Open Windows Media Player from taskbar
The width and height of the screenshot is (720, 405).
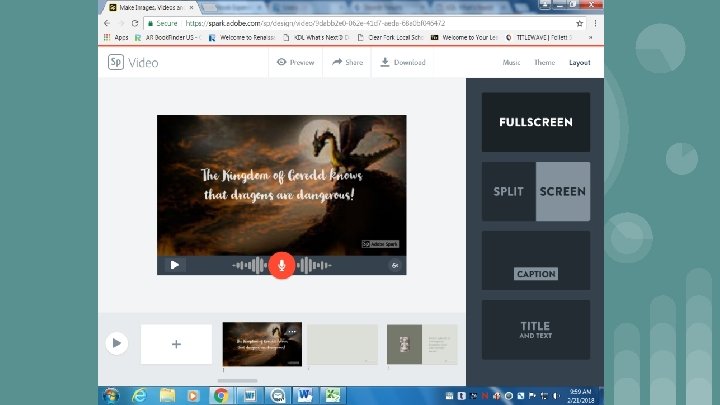(193, 395)
